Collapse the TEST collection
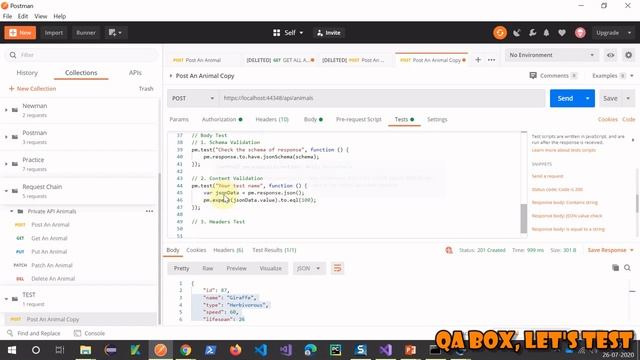The width and height of the screenshot is (640, 360). (x=6, y=299)
